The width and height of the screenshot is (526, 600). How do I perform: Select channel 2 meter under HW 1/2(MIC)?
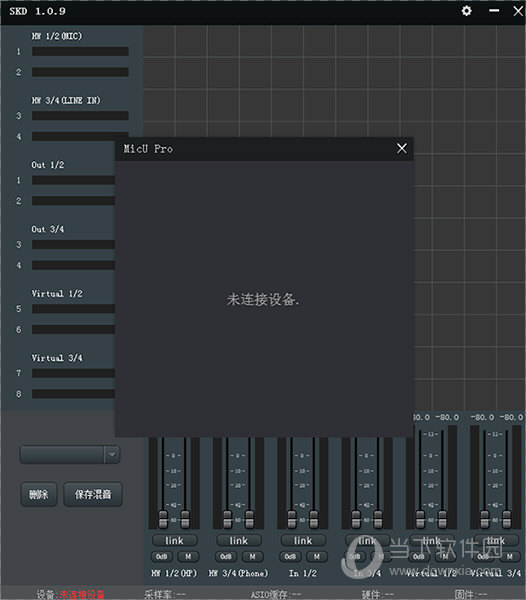pos(80,72)
